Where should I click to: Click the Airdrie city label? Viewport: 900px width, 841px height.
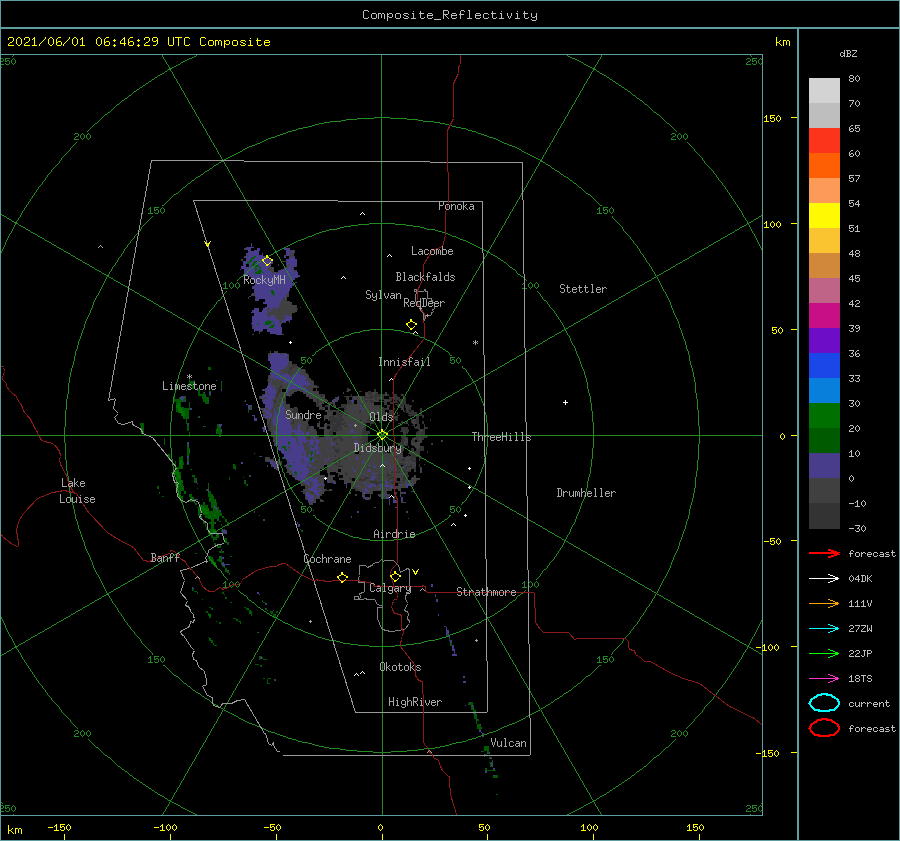[x=394, y=534]
